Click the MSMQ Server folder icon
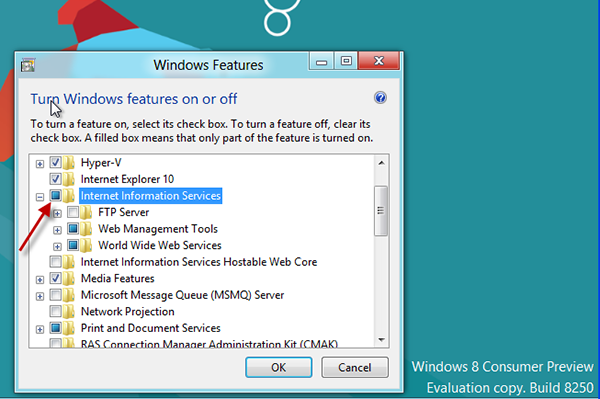The image size is (600, 399). [69, 295]
